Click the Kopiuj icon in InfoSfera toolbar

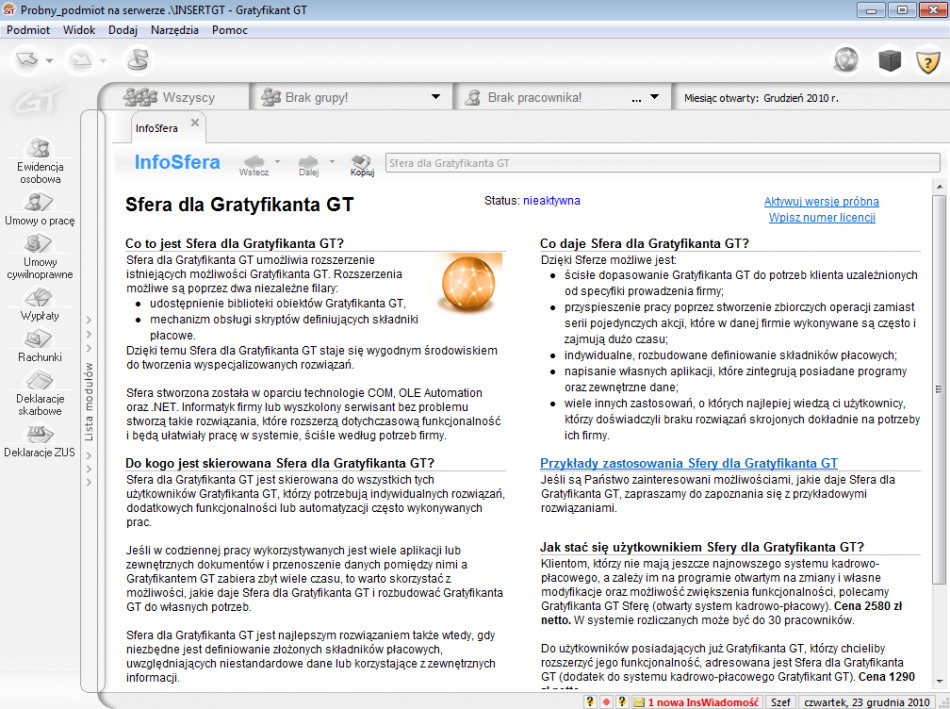click(x=362, y=164)
